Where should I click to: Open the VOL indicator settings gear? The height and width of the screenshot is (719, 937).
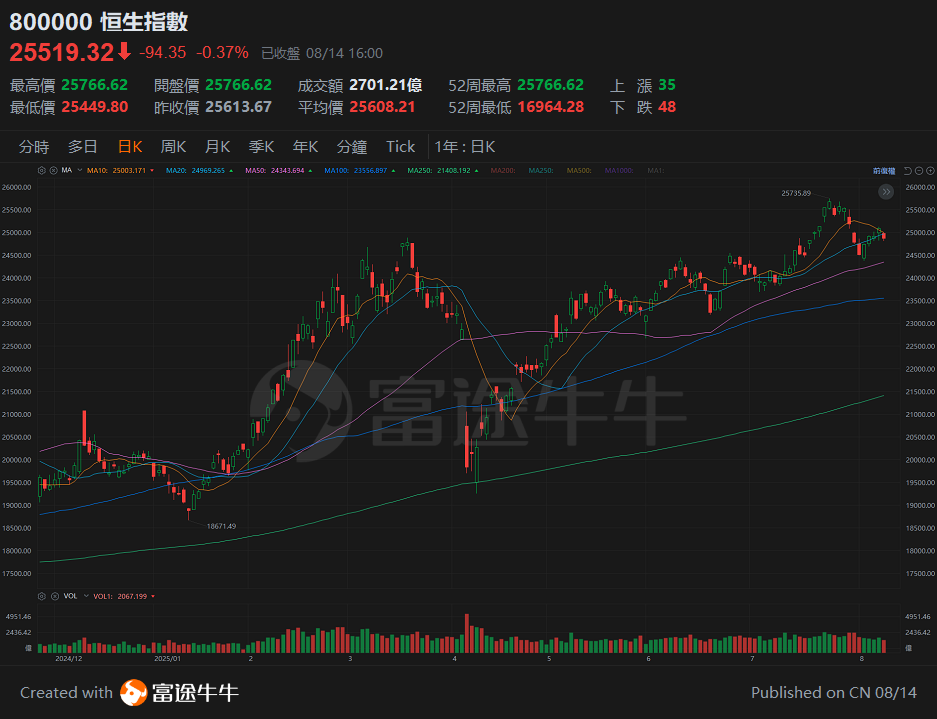tap(41, 595)
